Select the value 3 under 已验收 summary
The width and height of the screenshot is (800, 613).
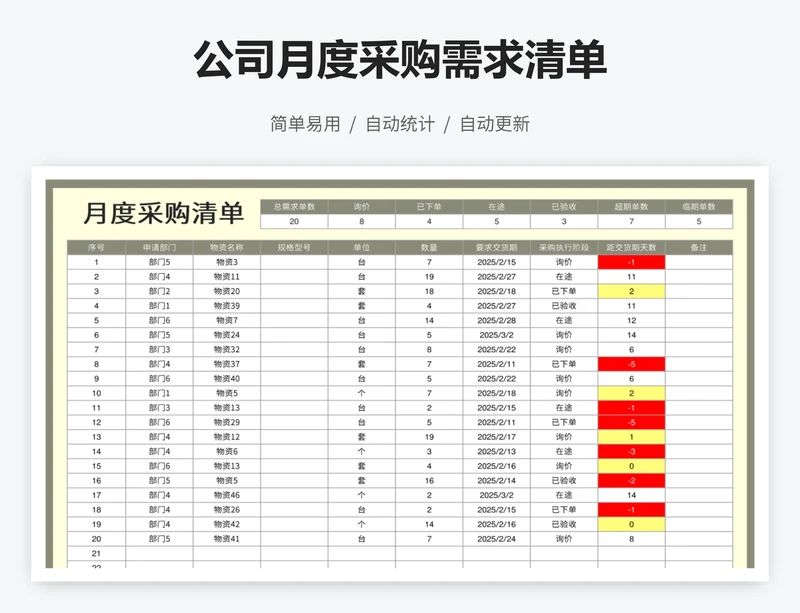click(x=564, y=222)
